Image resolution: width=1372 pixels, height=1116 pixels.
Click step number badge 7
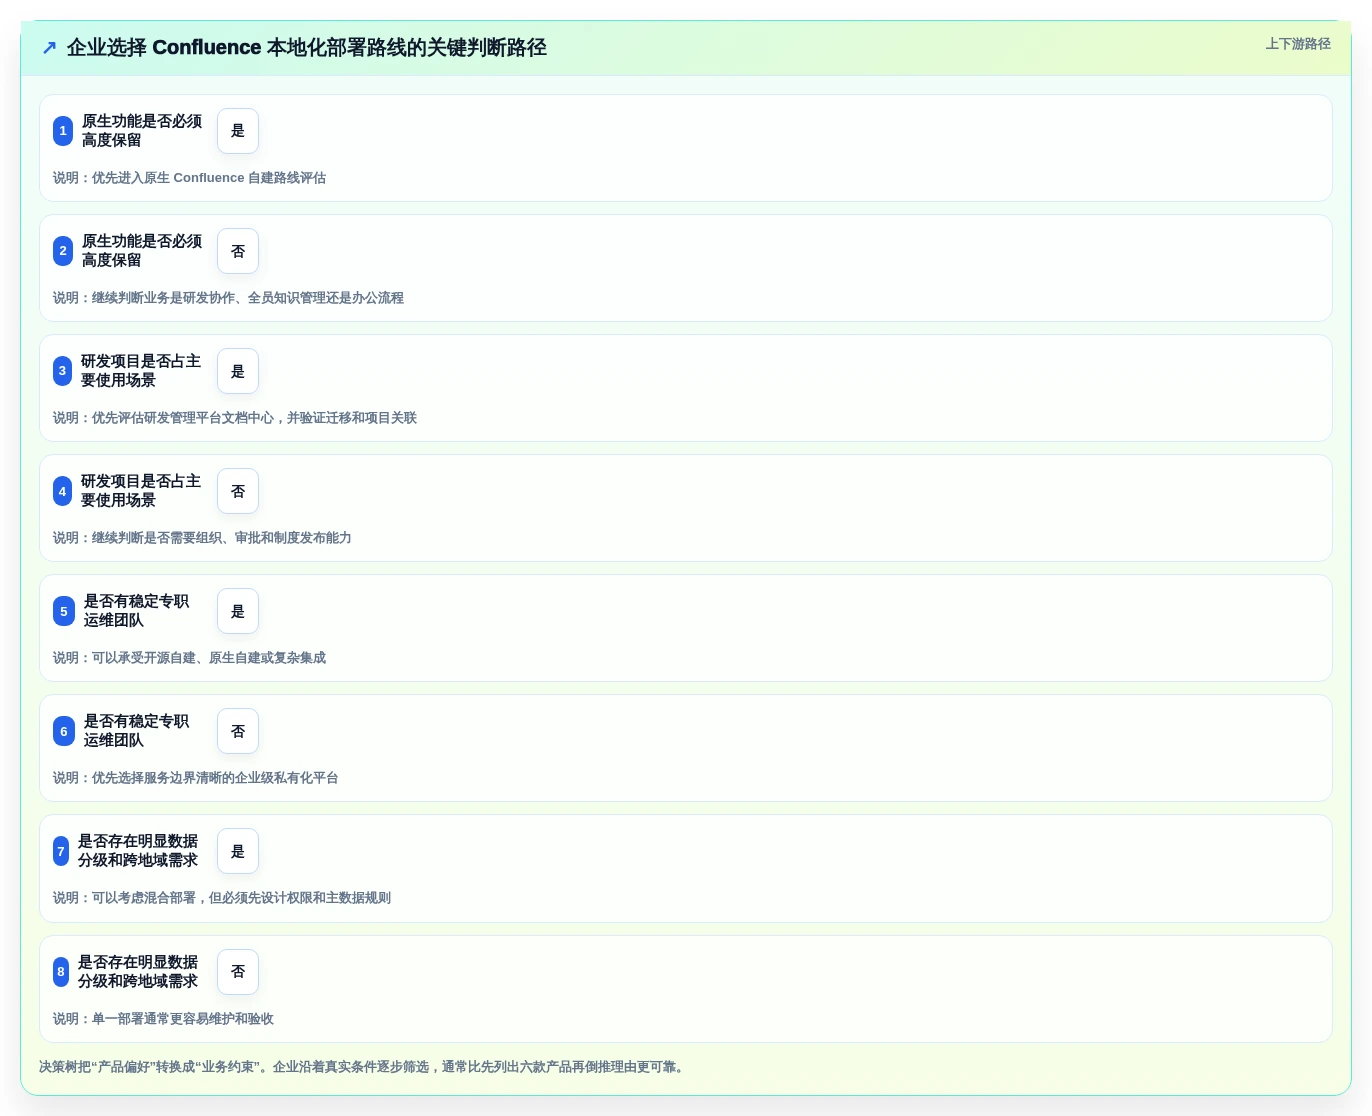pyautogui.click(x=61, y=851)
